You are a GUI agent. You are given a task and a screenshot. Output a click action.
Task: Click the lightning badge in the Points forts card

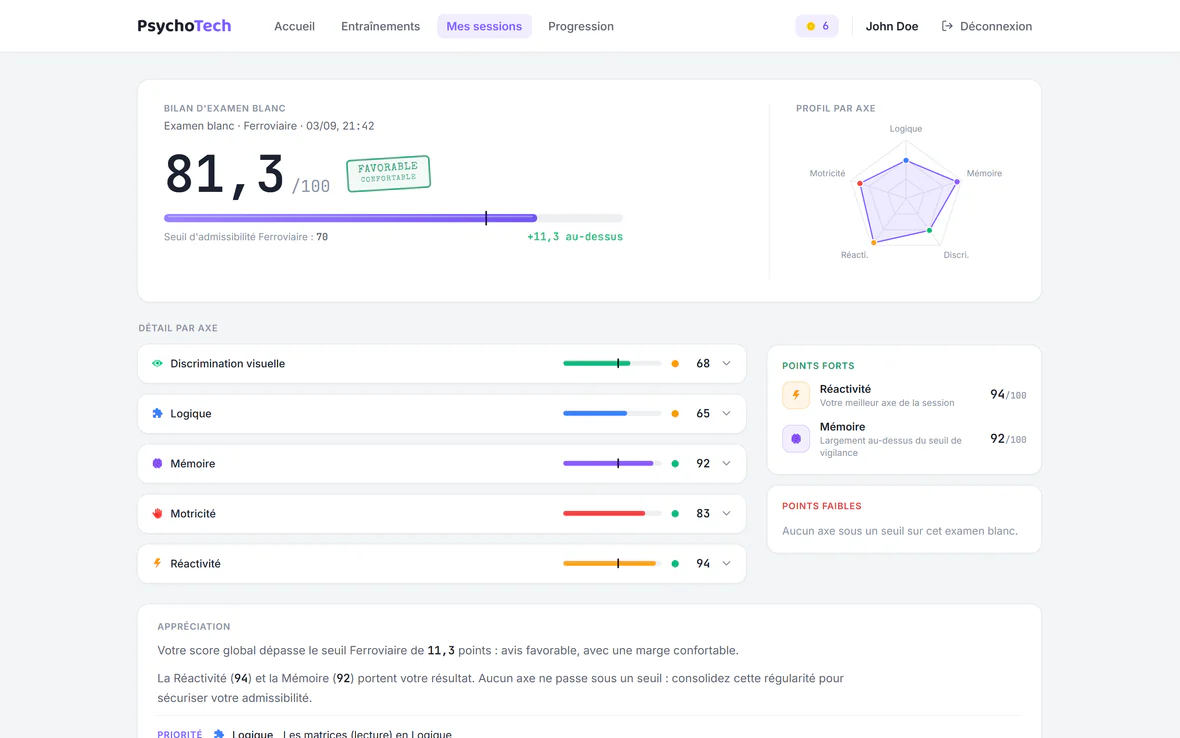795,395
